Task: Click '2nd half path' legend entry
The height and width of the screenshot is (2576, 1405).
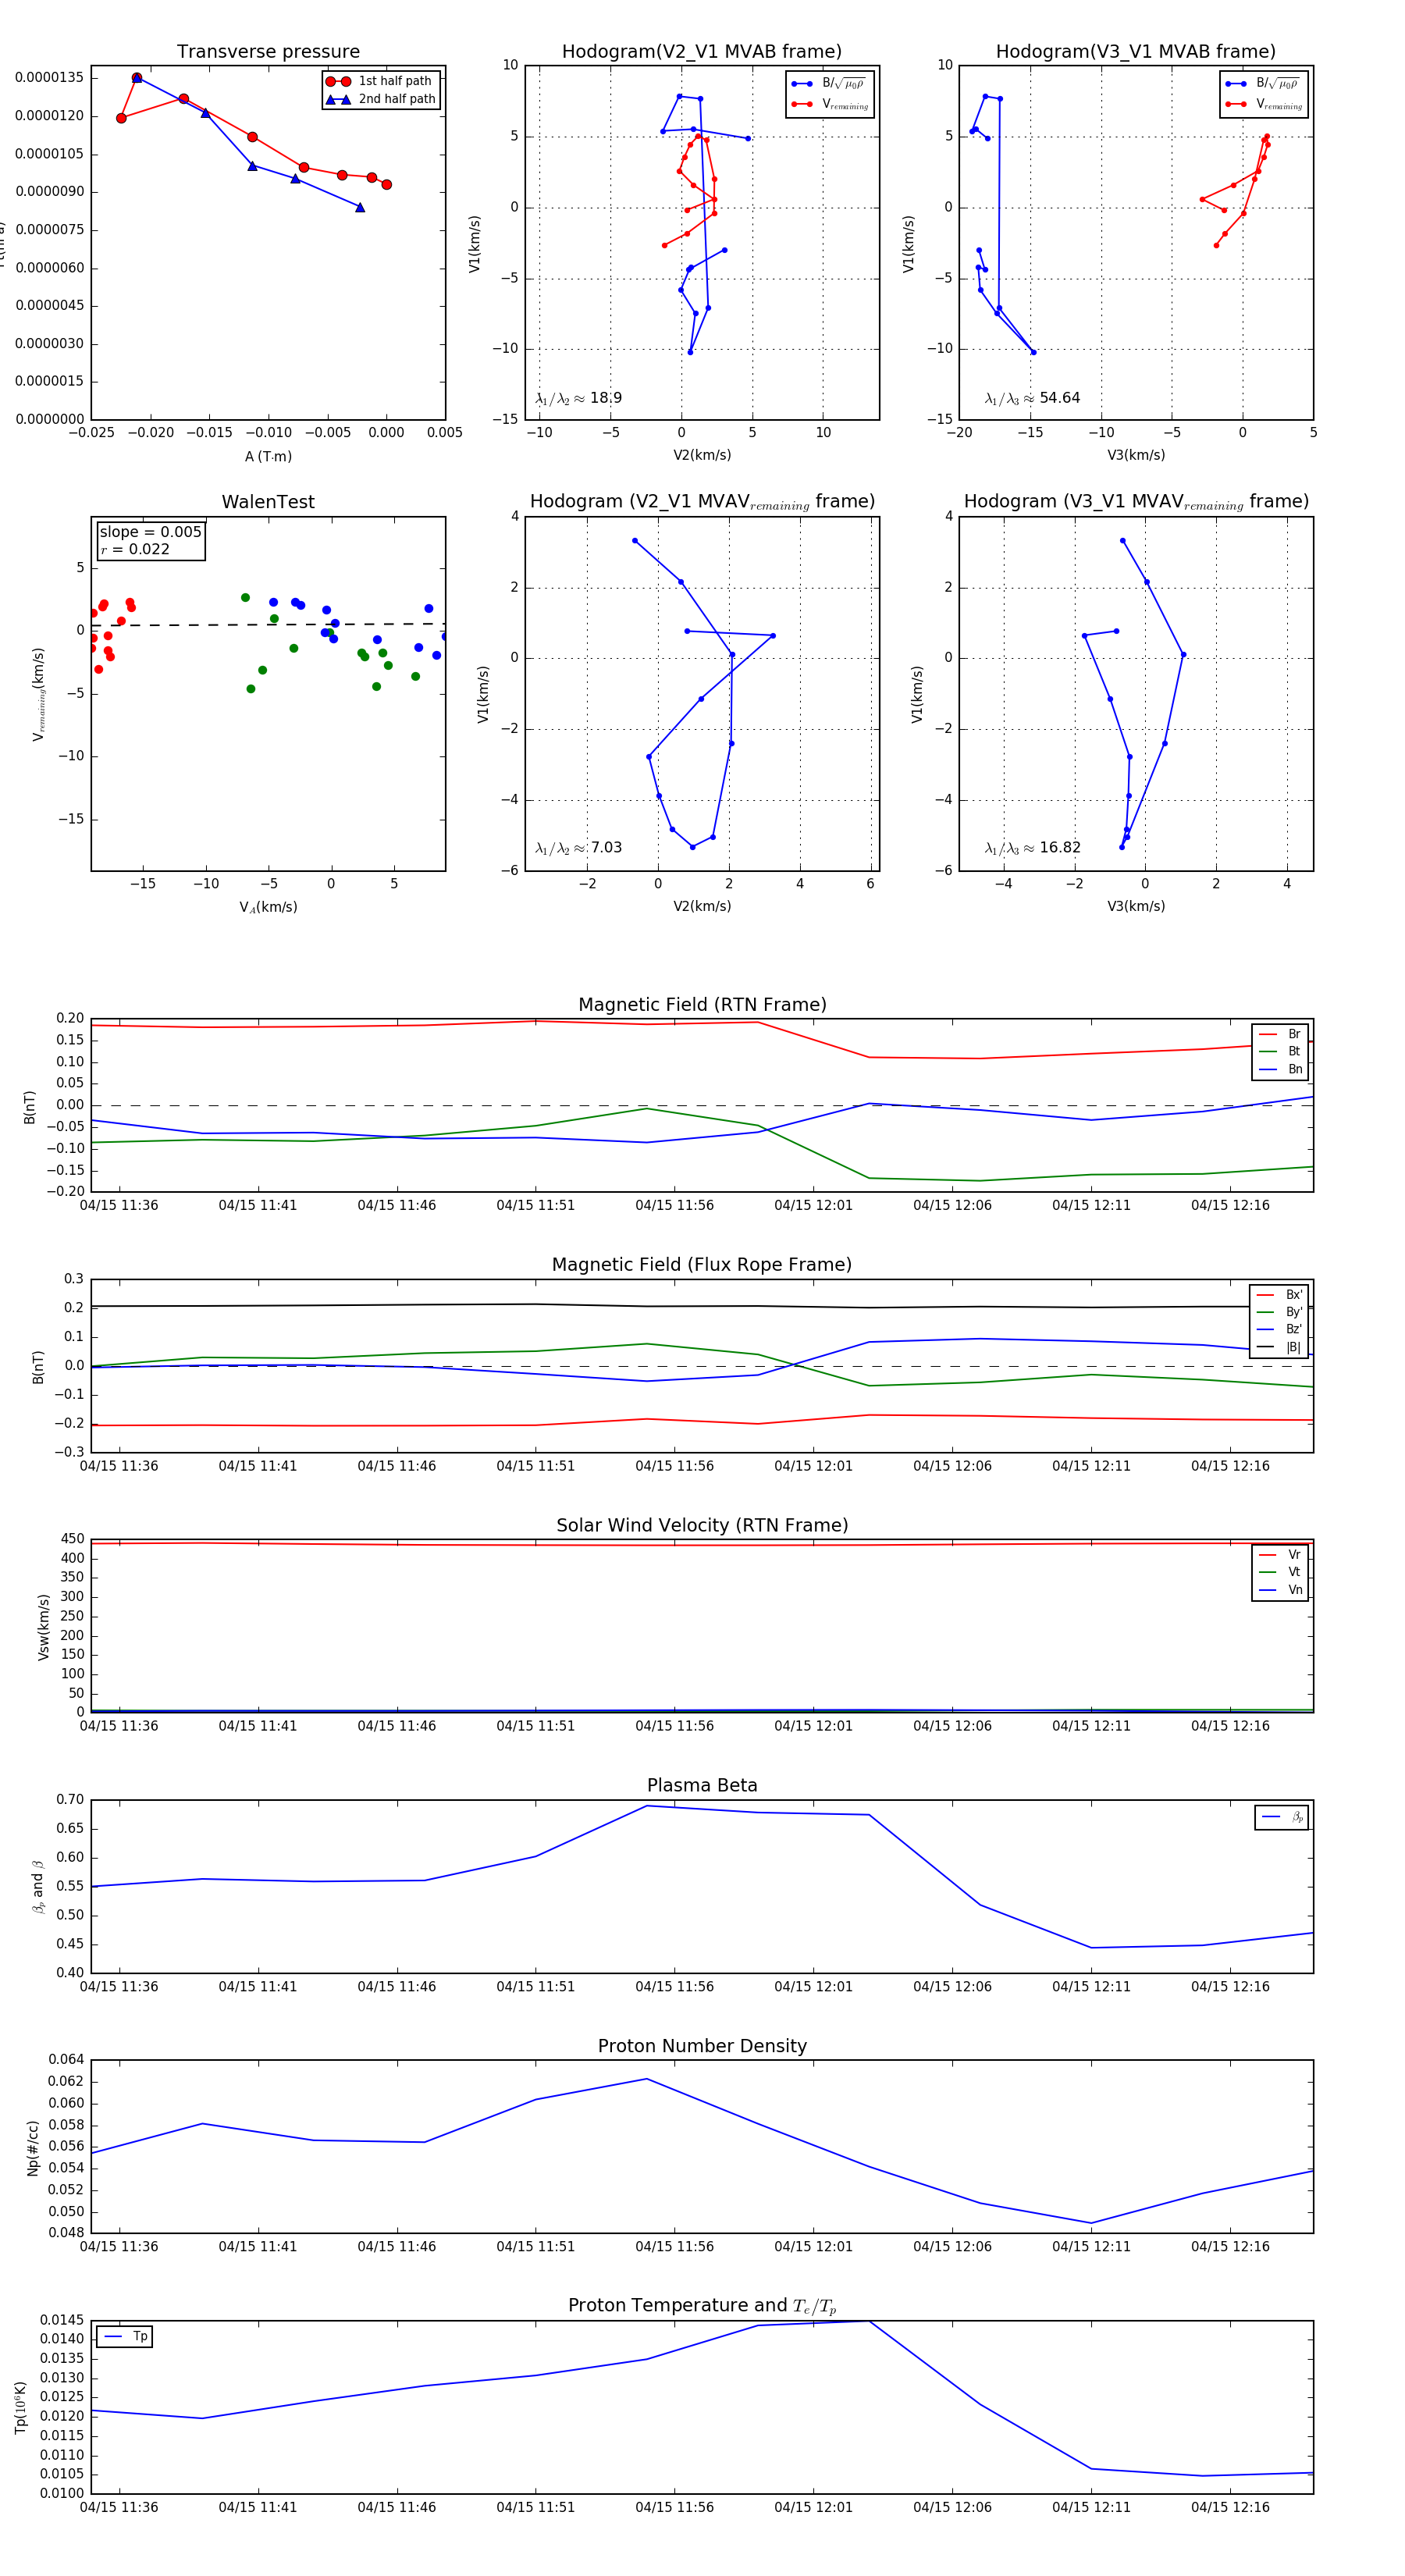Action: (x=380, y=99)
